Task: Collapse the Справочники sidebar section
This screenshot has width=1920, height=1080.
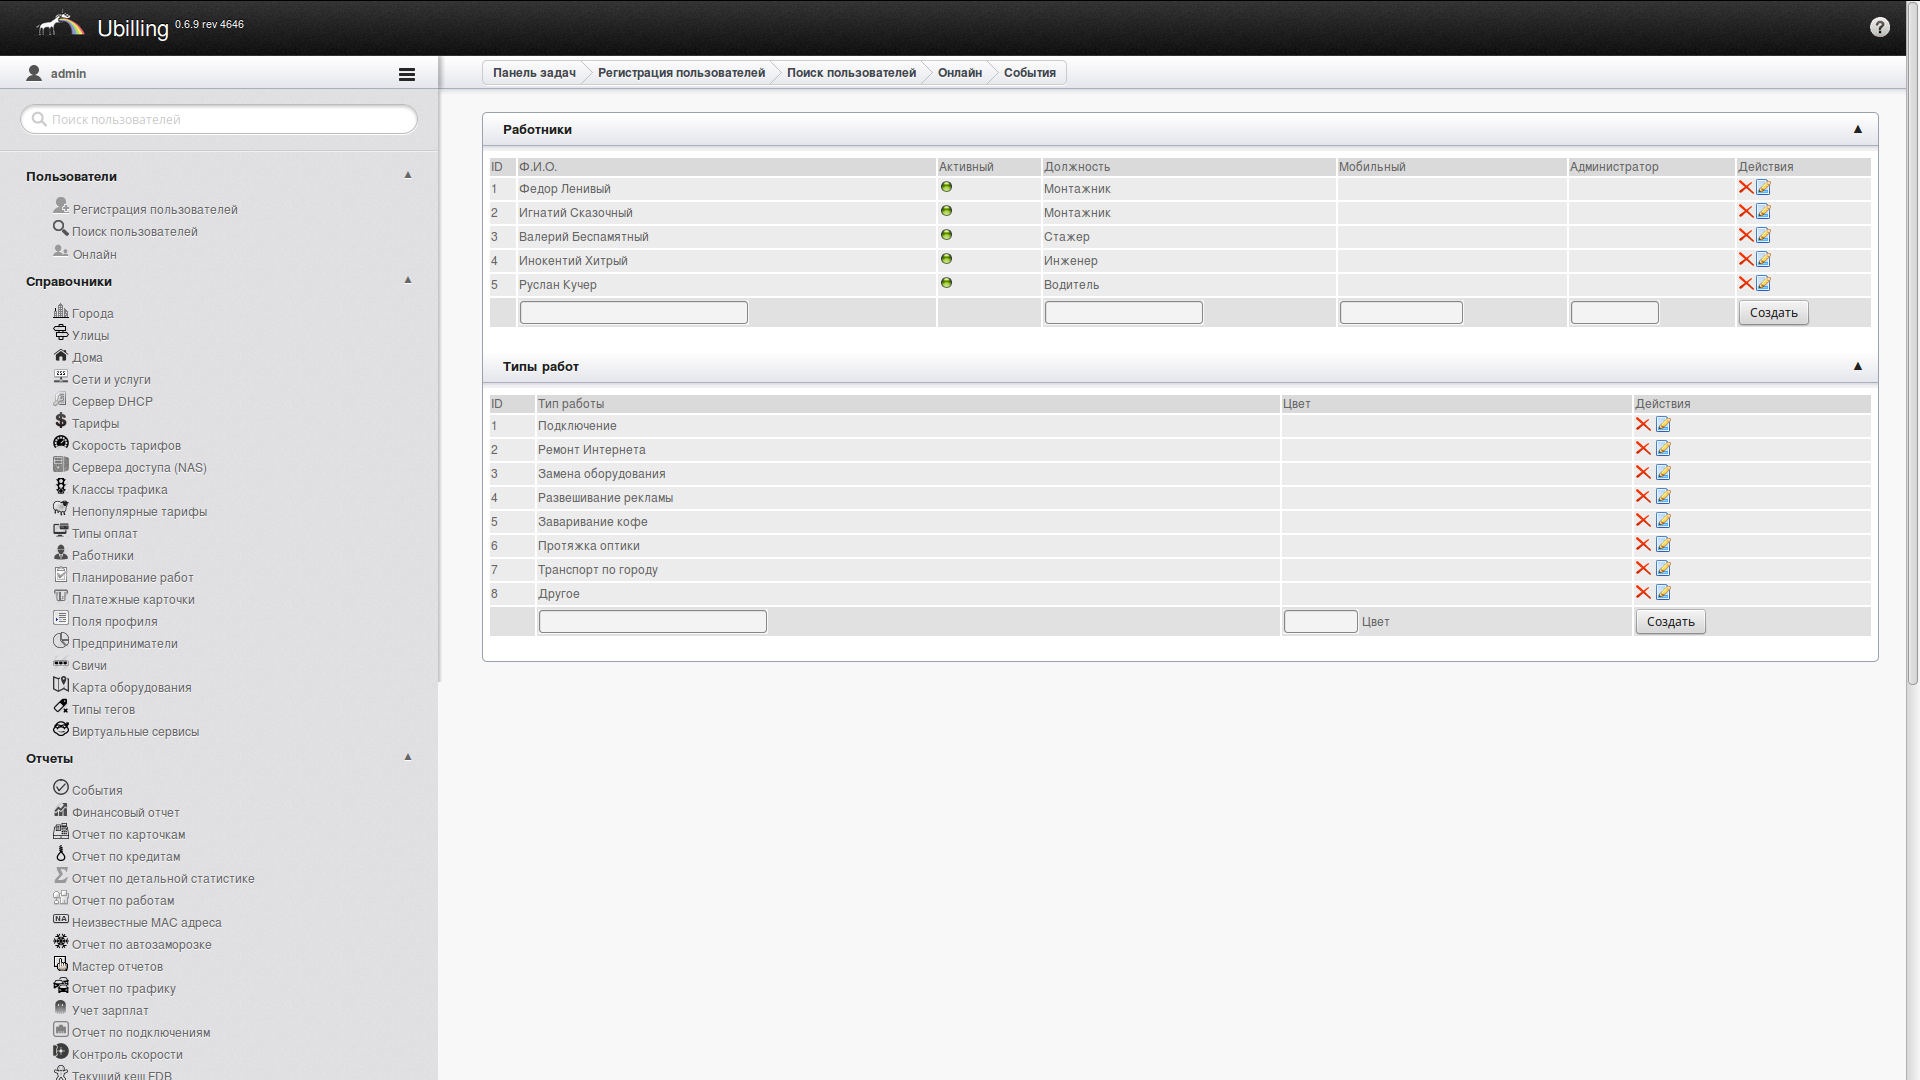Action: tap(407, 280)
